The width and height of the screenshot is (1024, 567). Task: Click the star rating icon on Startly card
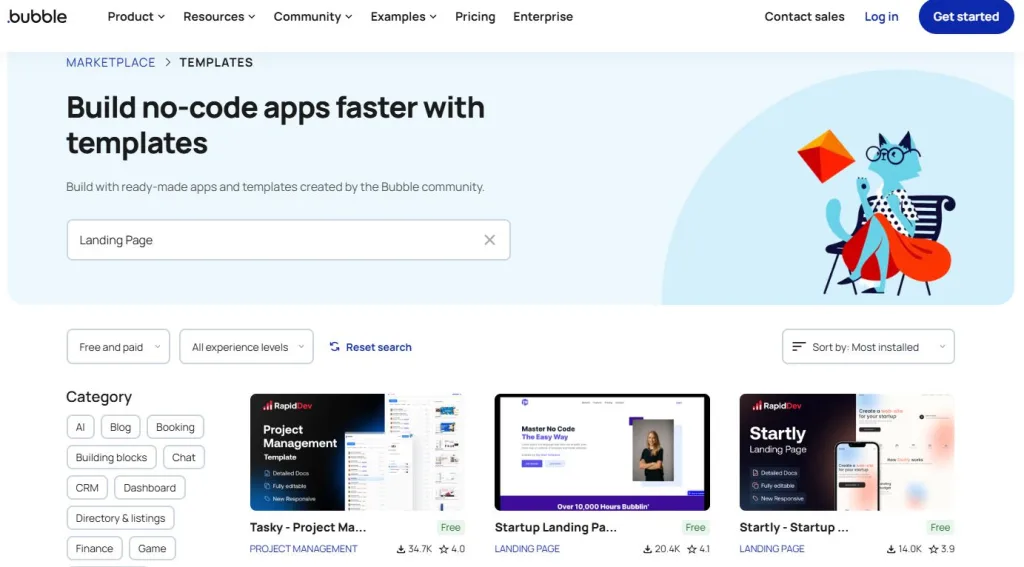point(934,549)
